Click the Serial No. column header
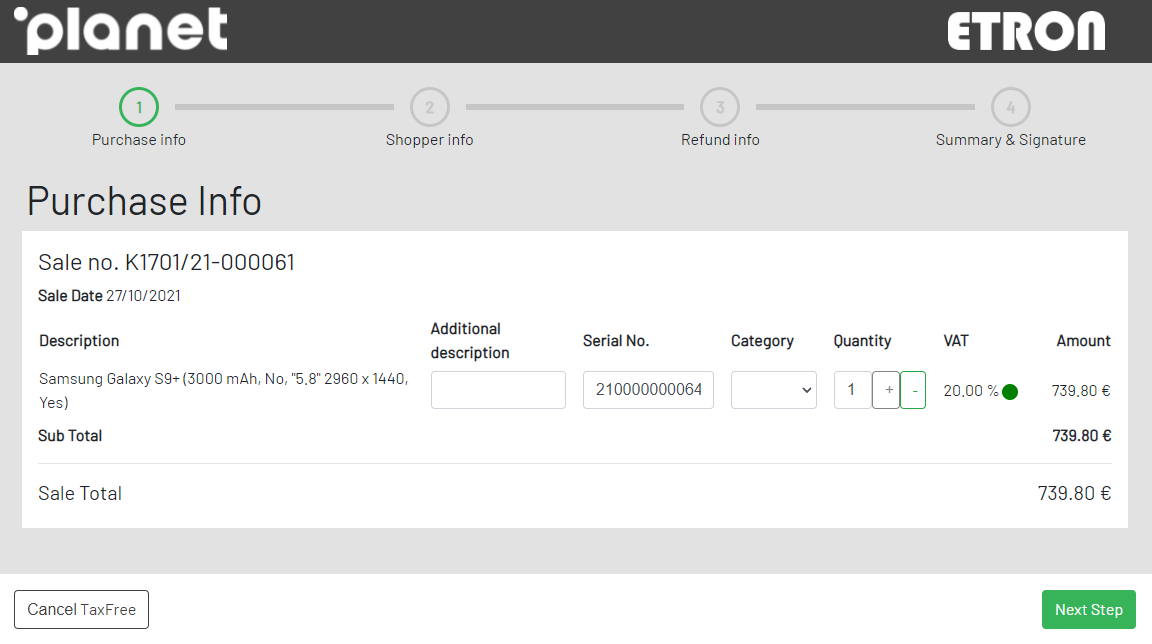Screen dimensions: 1152x644 point(616,341)
